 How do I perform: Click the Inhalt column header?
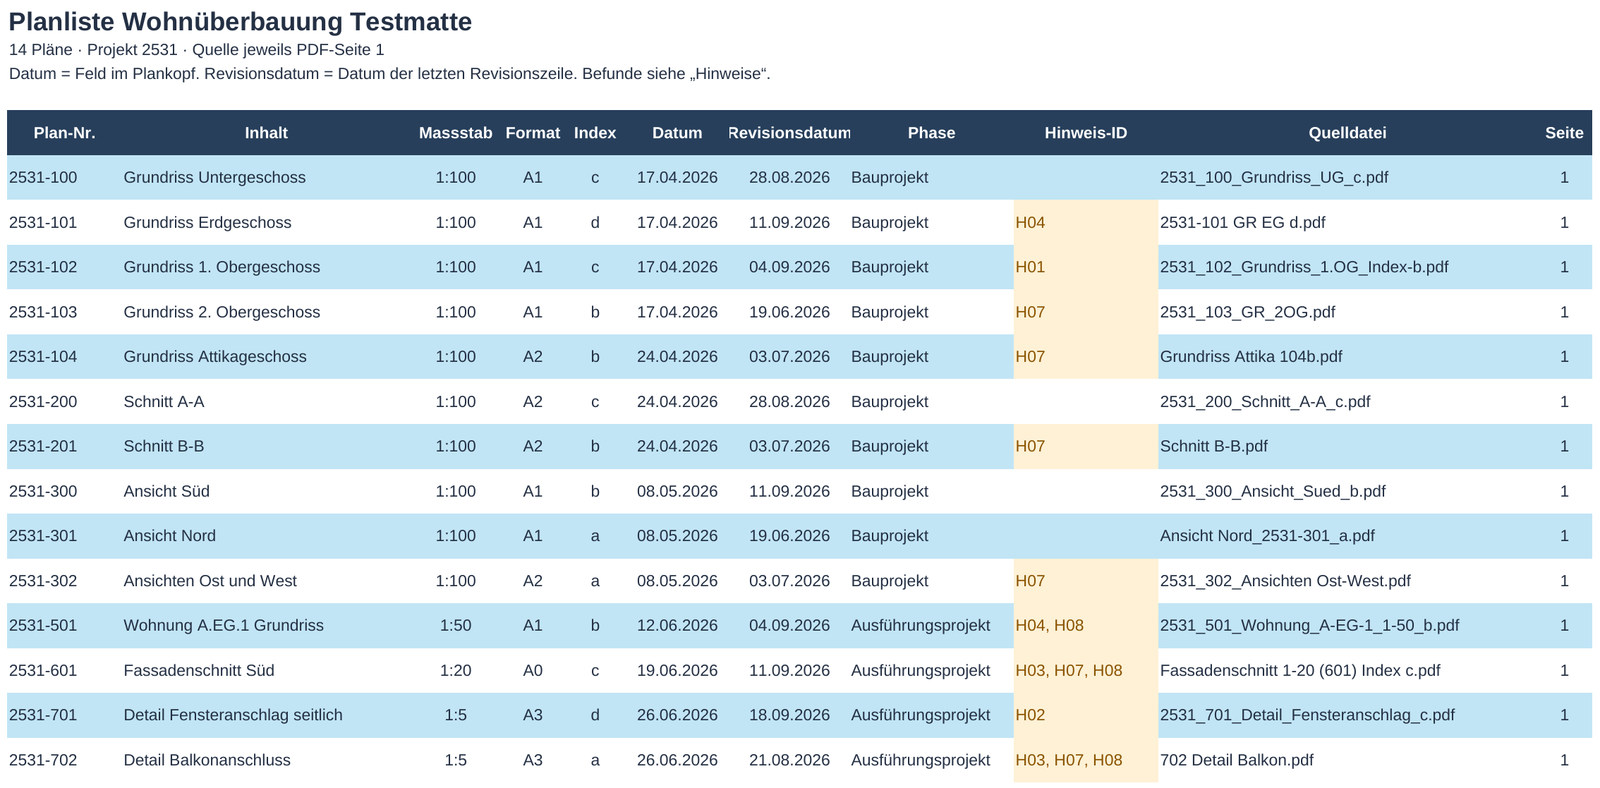tap(266, 133)
